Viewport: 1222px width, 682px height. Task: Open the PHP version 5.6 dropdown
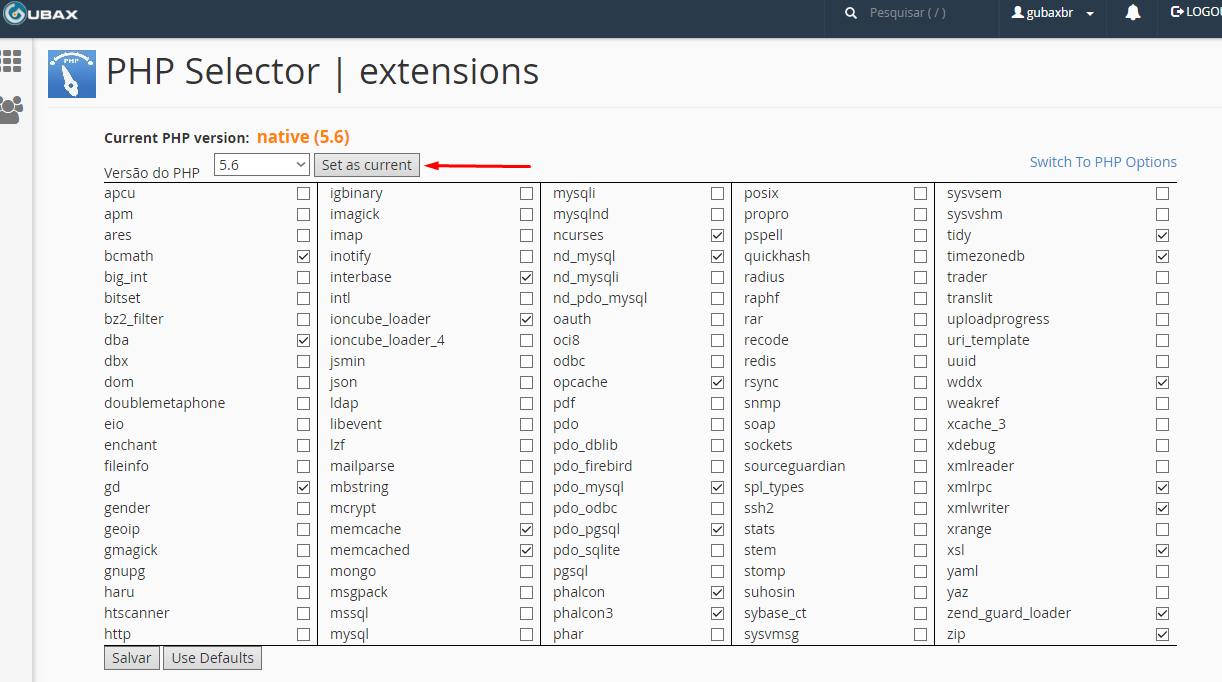point(262,165)
